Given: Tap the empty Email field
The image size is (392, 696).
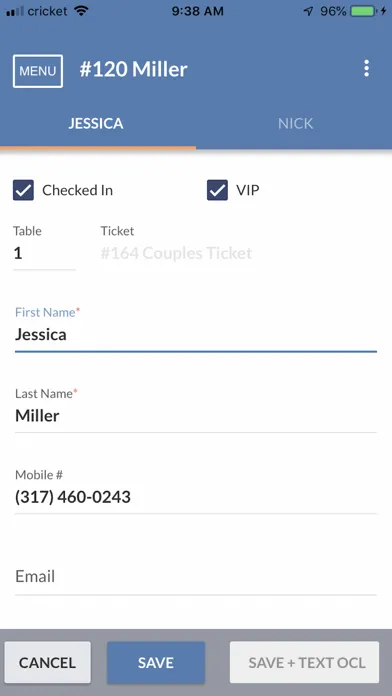Looking at the screenshot, I should 196,577.
